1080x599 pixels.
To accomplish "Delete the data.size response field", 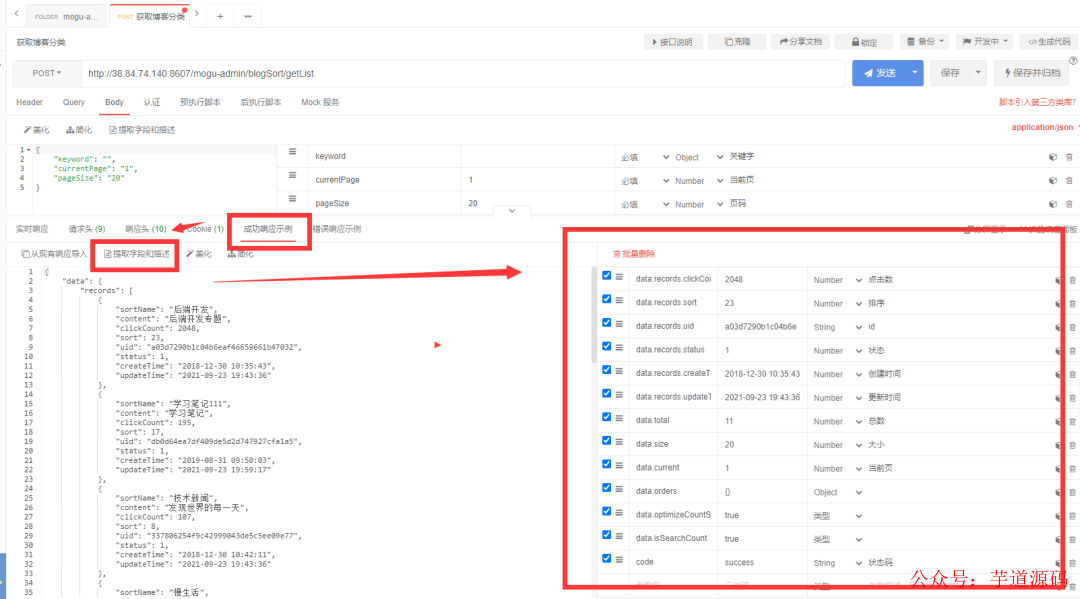I will pos(1072,445).
